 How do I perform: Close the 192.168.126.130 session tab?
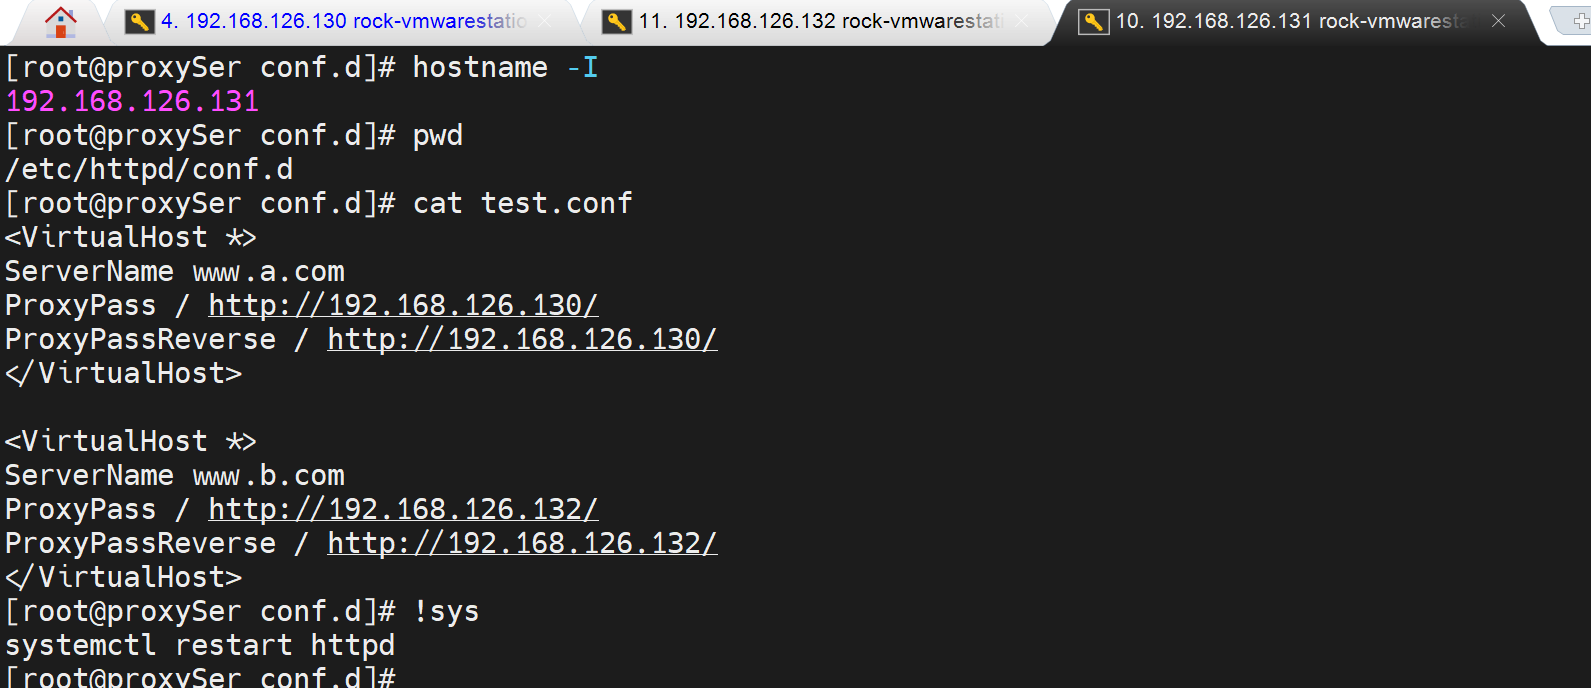(545, 21)
